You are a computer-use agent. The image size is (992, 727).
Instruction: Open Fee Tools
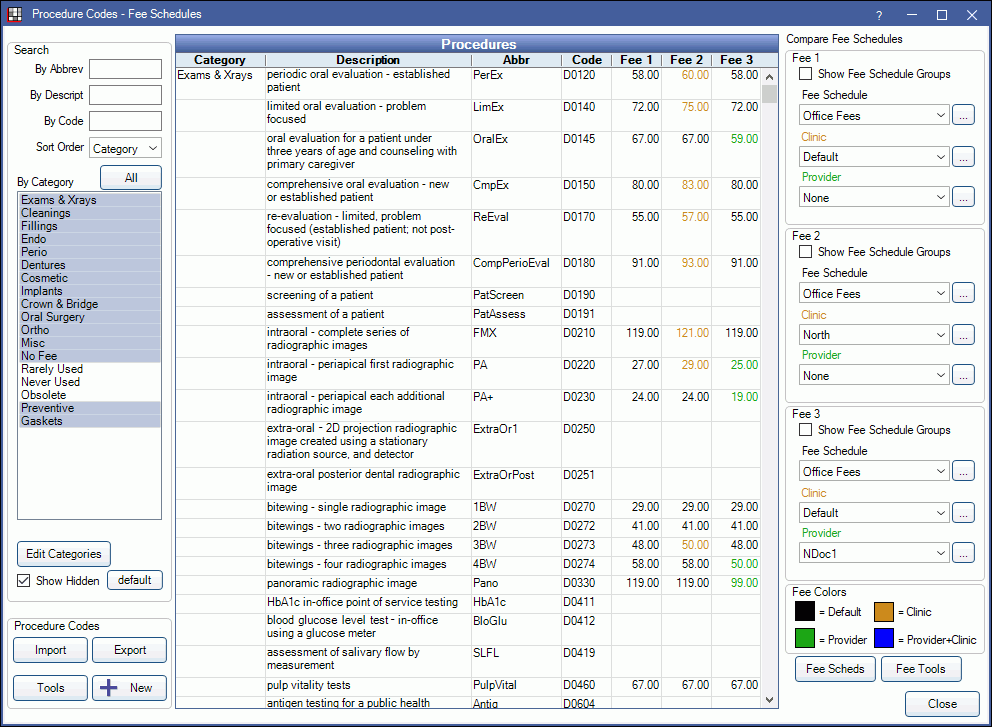[921, 669]
